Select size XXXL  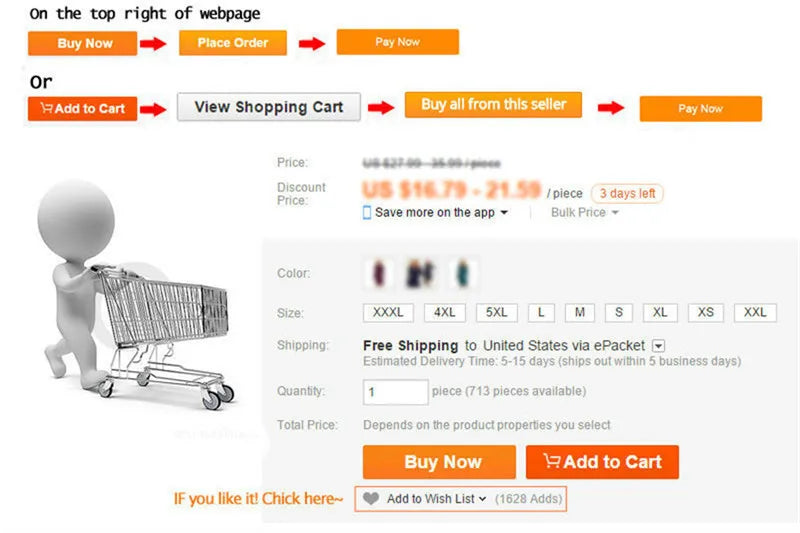point(387,313)
